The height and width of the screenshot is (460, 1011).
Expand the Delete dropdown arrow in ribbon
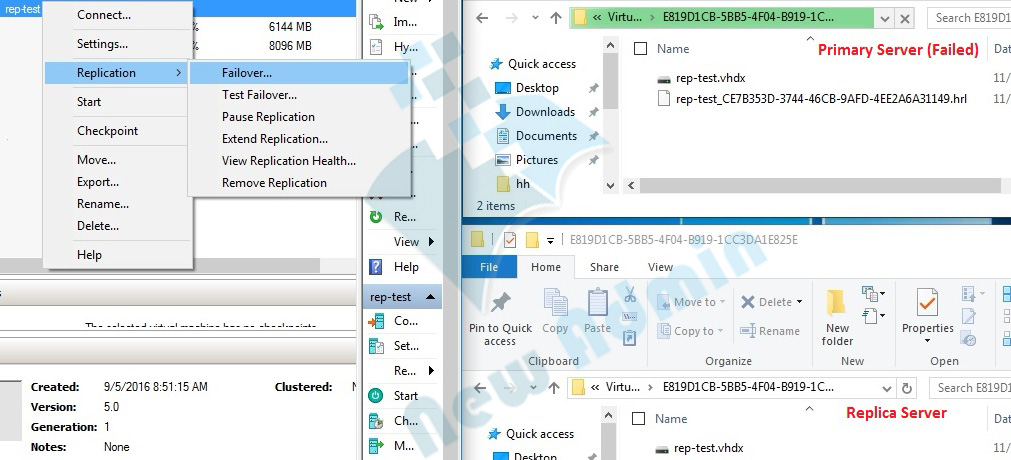pyautogui.click(x=800, y=302)
